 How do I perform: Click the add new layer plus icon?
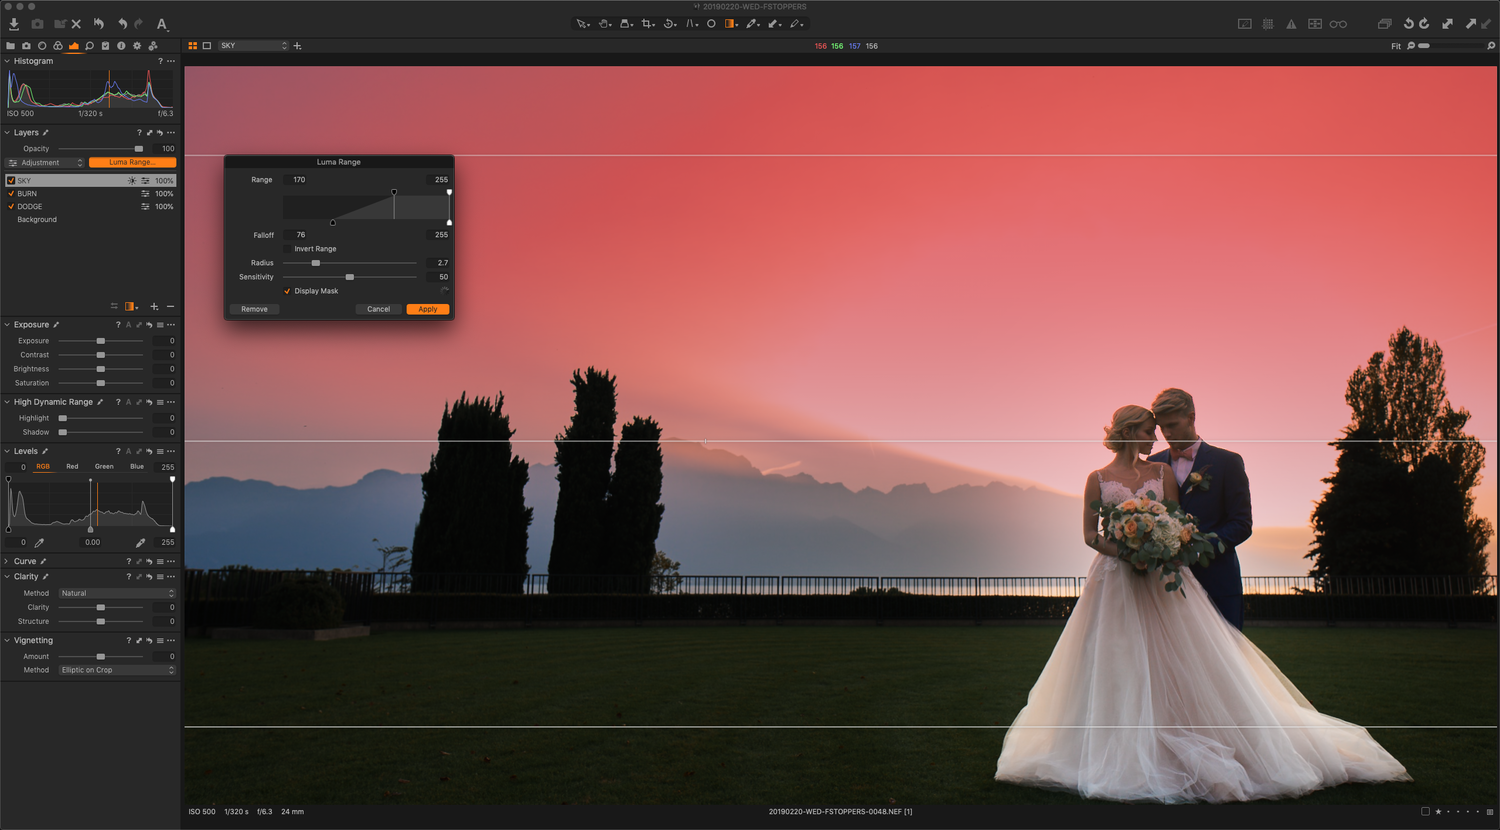click(154, 307)
